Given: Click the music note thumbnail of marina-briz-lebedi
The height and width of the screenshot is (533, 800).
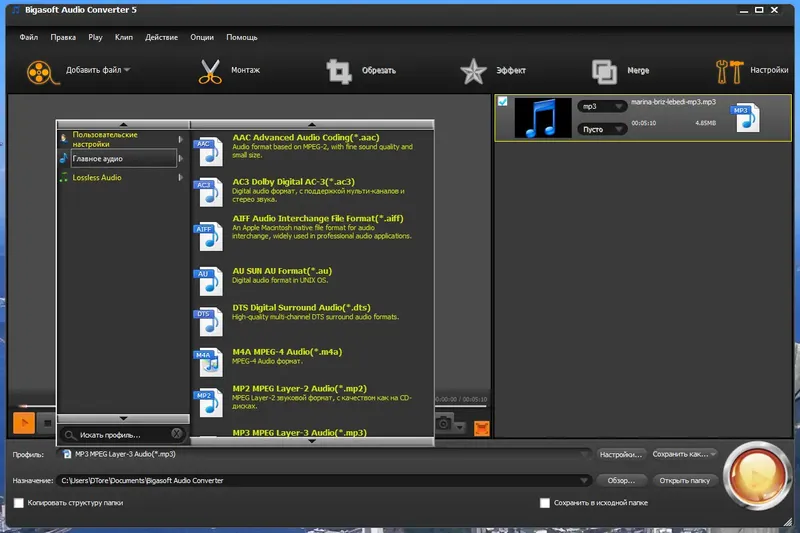Looking at the screenshot, I should (543, 118).
